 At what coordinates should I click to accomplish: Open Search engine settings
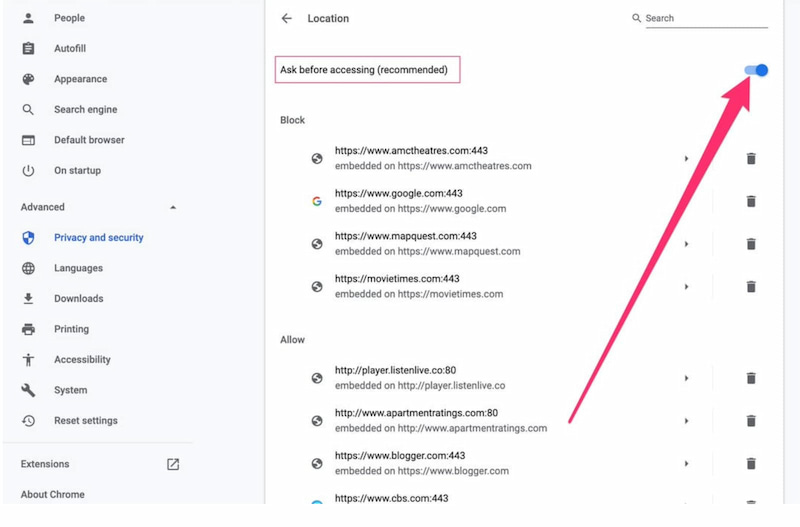pyautogui.click(x=85, y=110)
